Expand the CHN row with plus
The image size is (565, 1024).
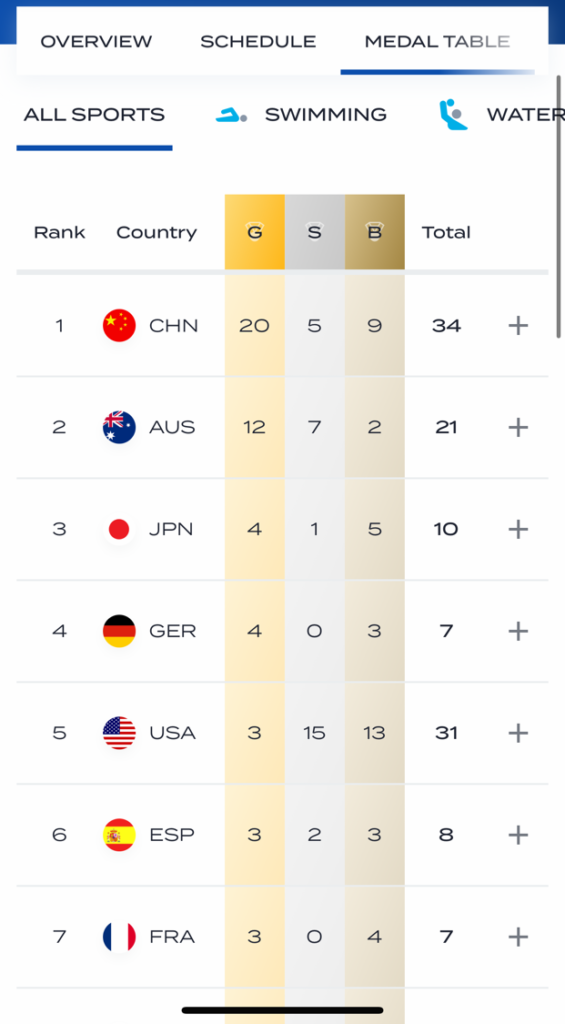pos(518,325)
